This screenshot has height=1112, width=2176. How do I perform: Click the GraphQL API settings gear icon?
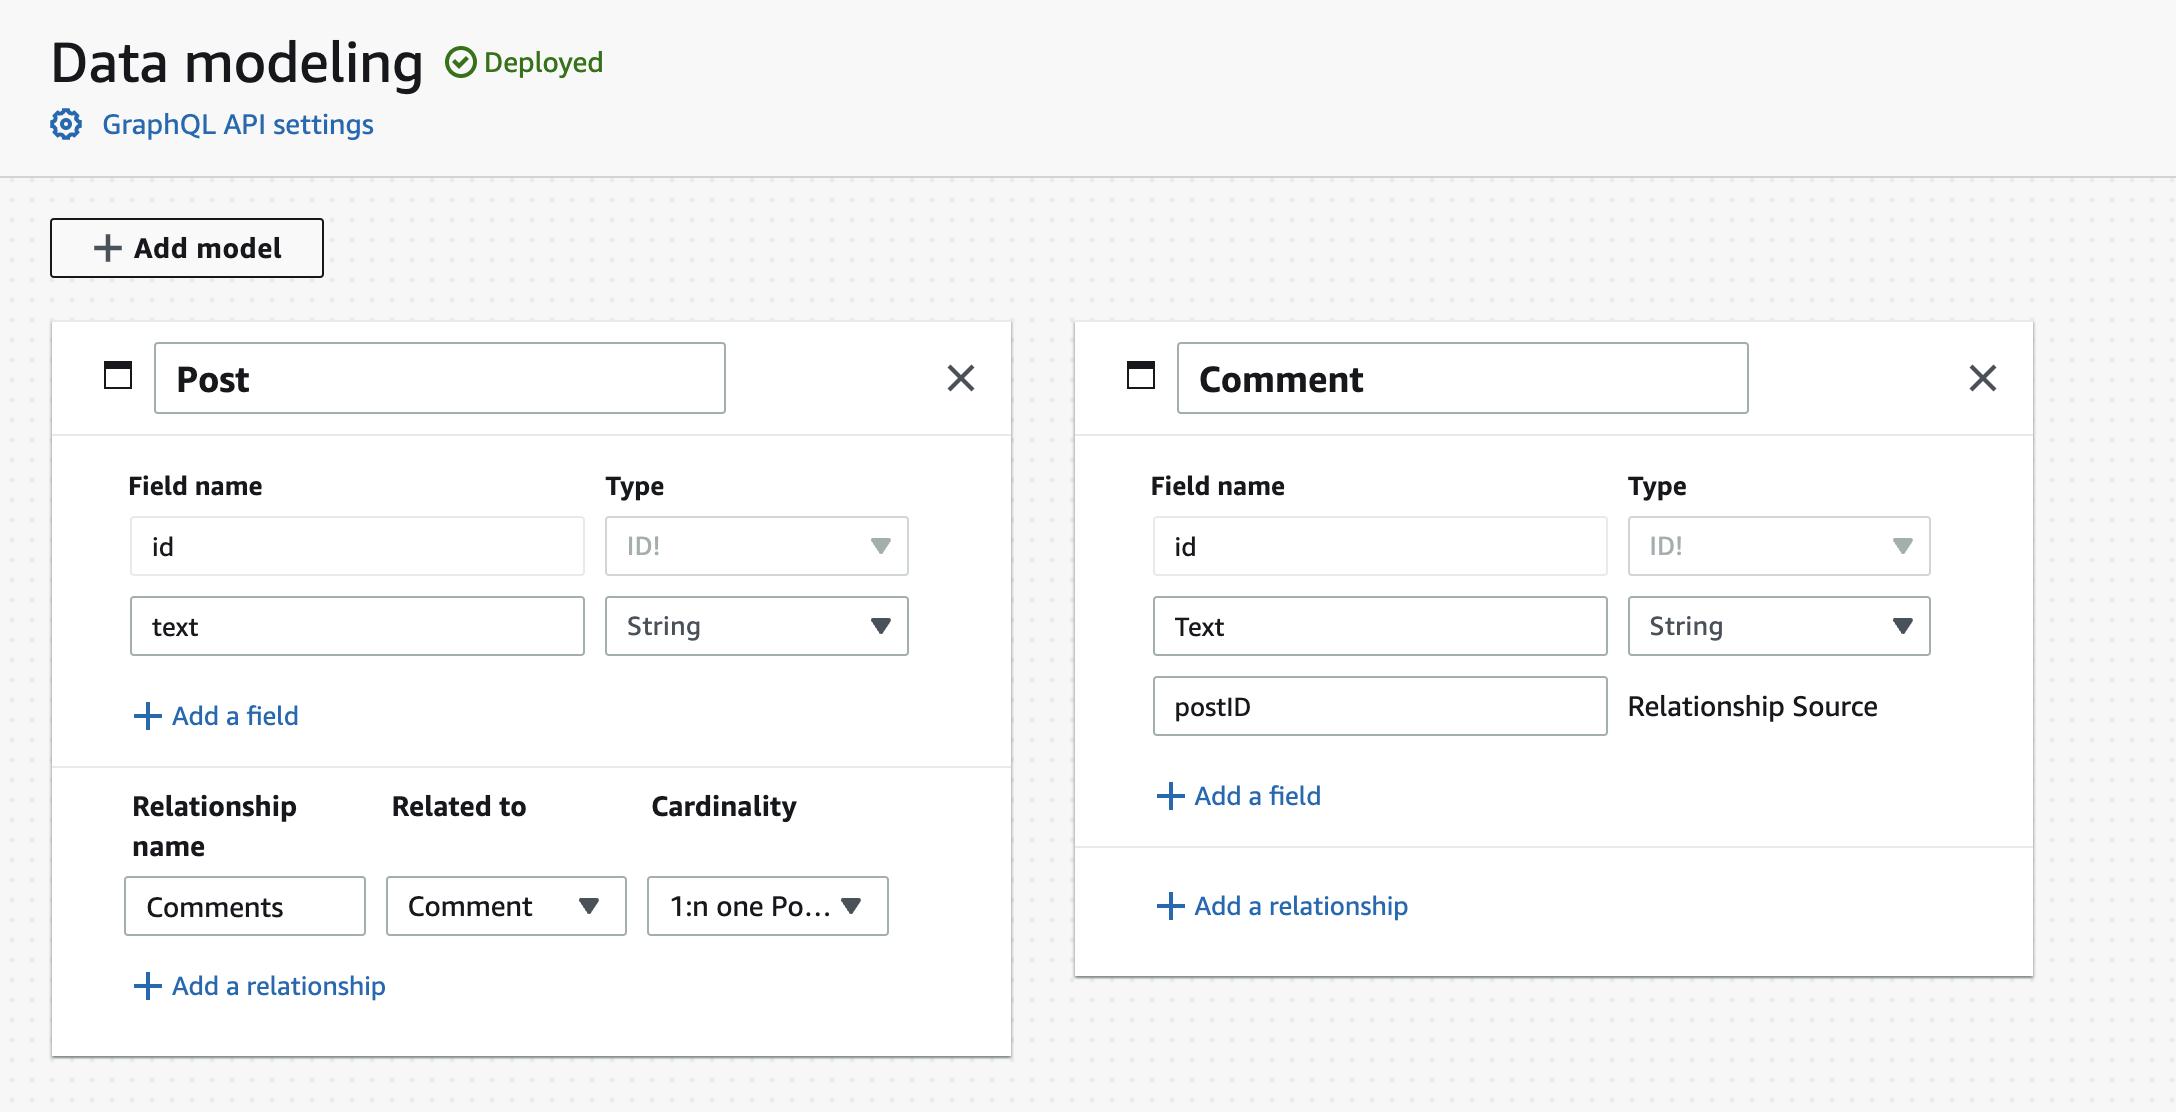(66, 125)
